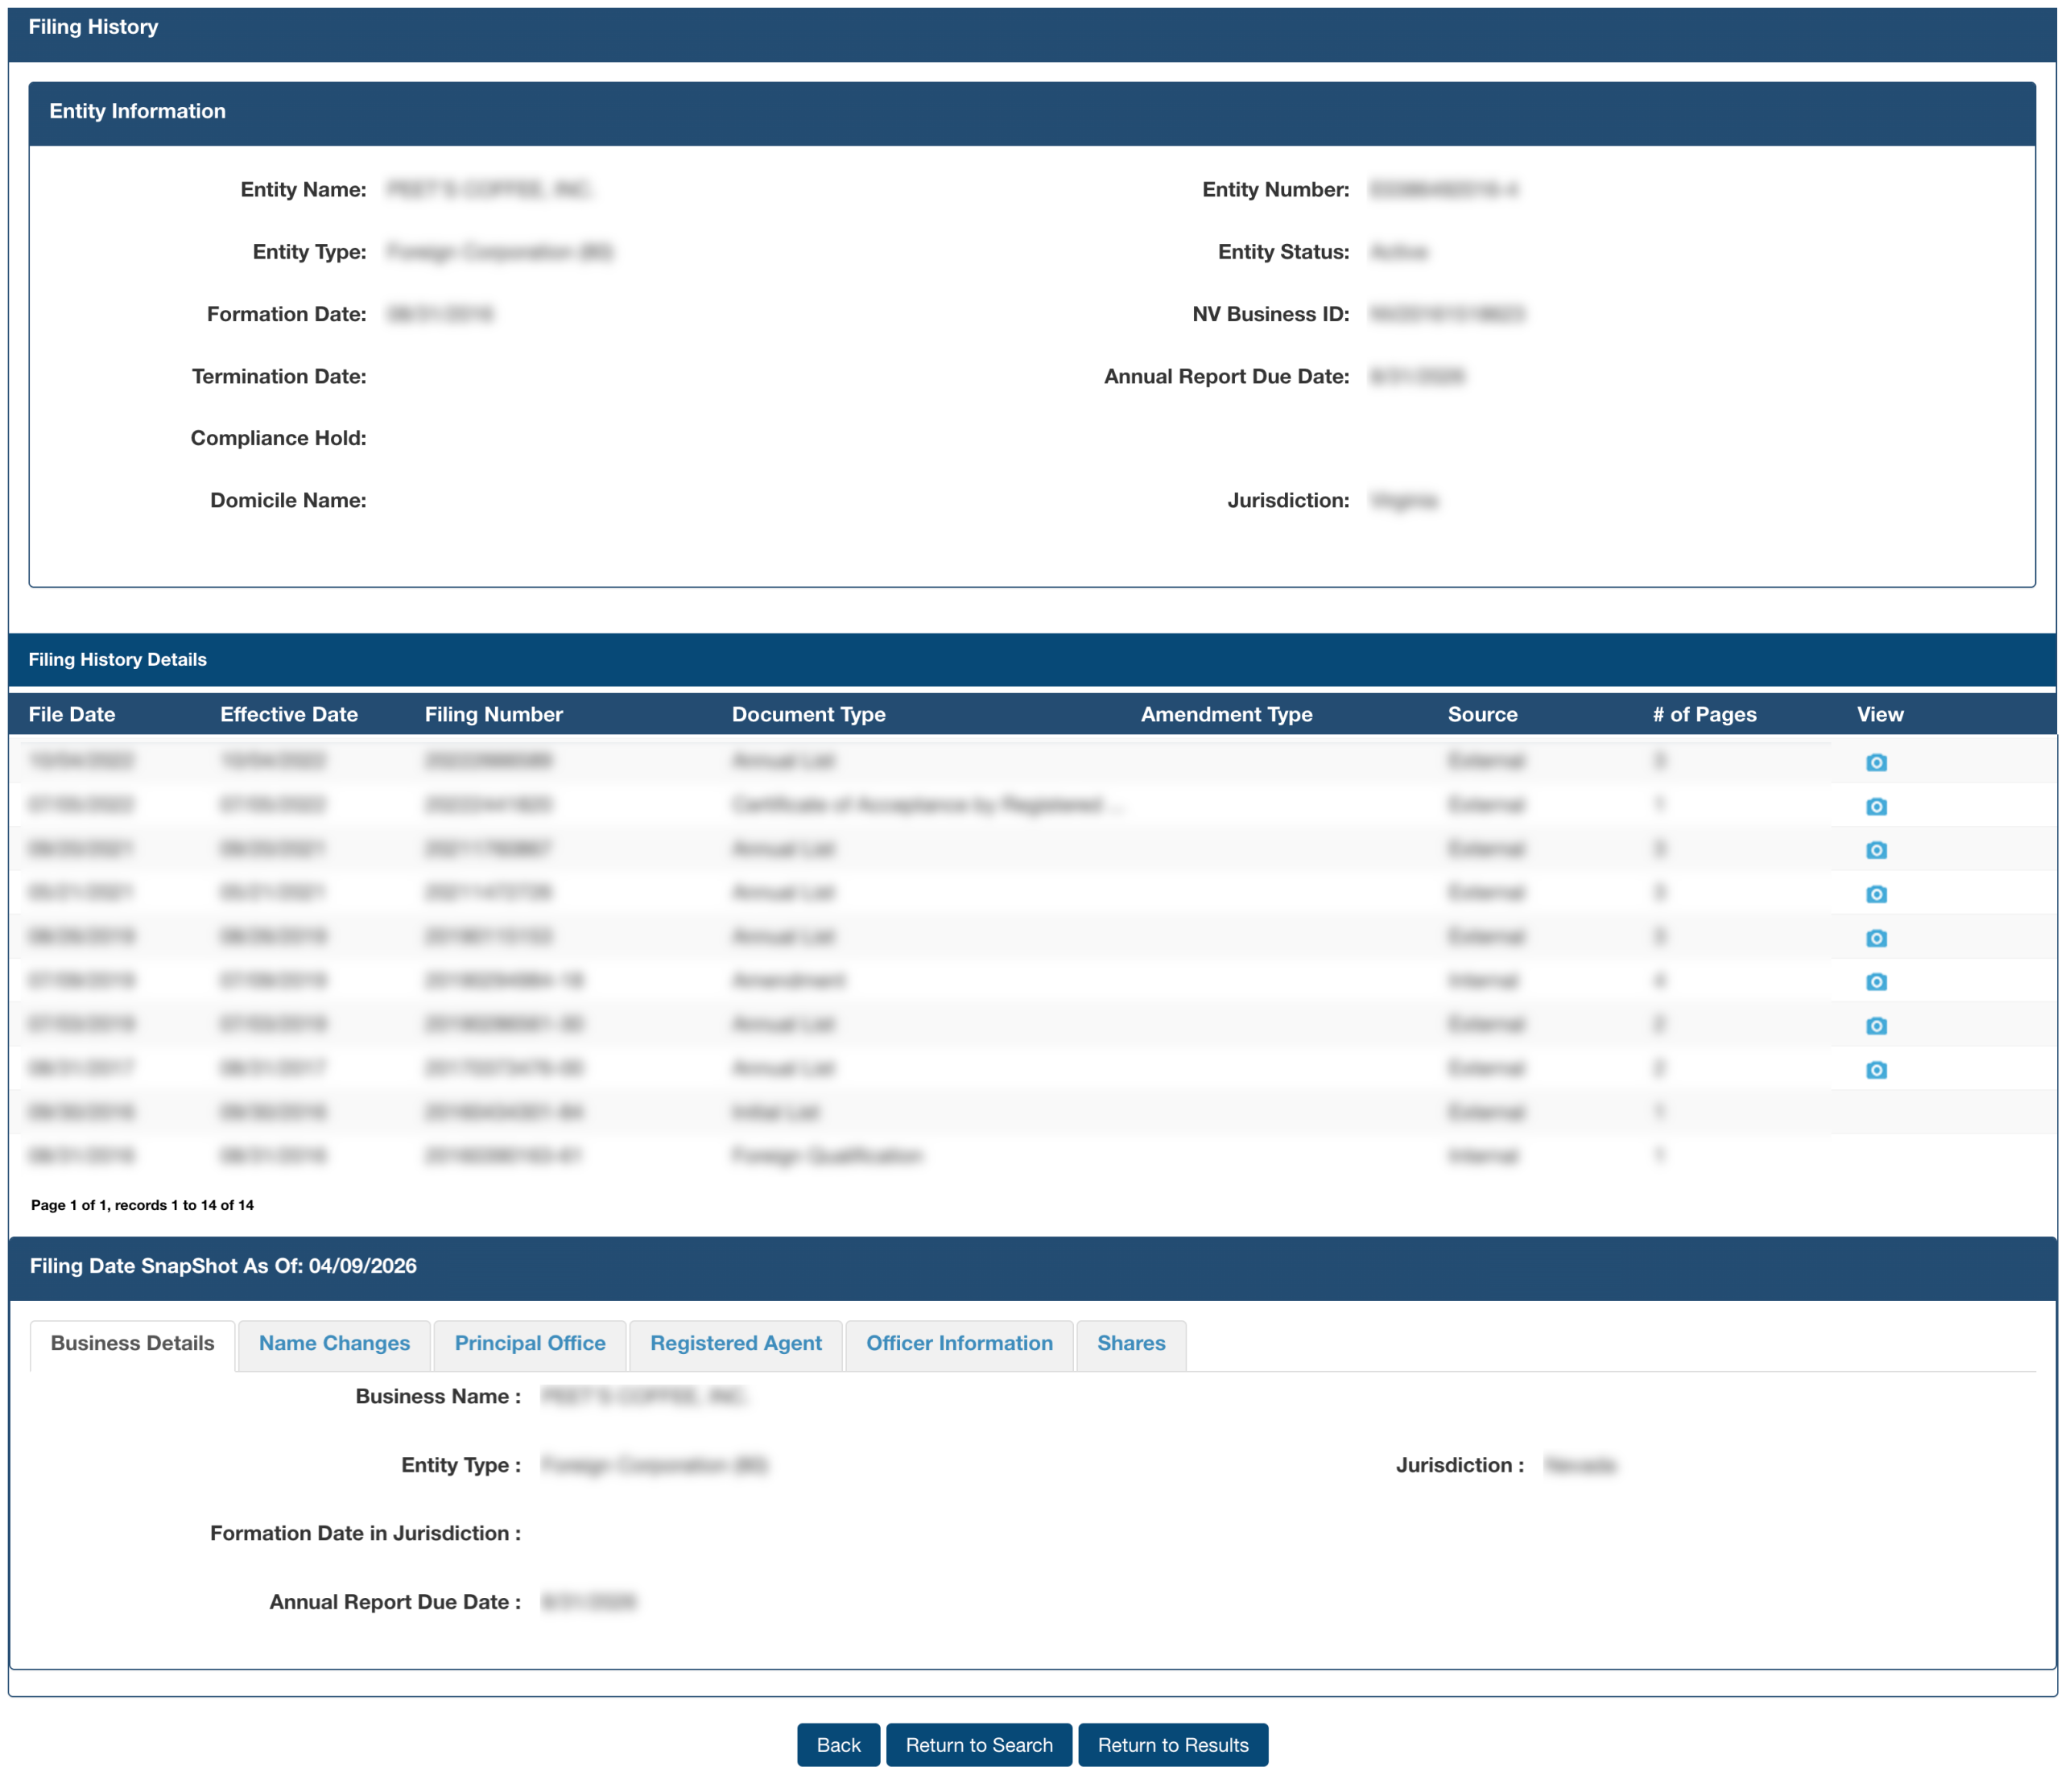Click the 'Entity Number:' label
This screenshot has height=1792, width=2061.
coord(1275,190)
